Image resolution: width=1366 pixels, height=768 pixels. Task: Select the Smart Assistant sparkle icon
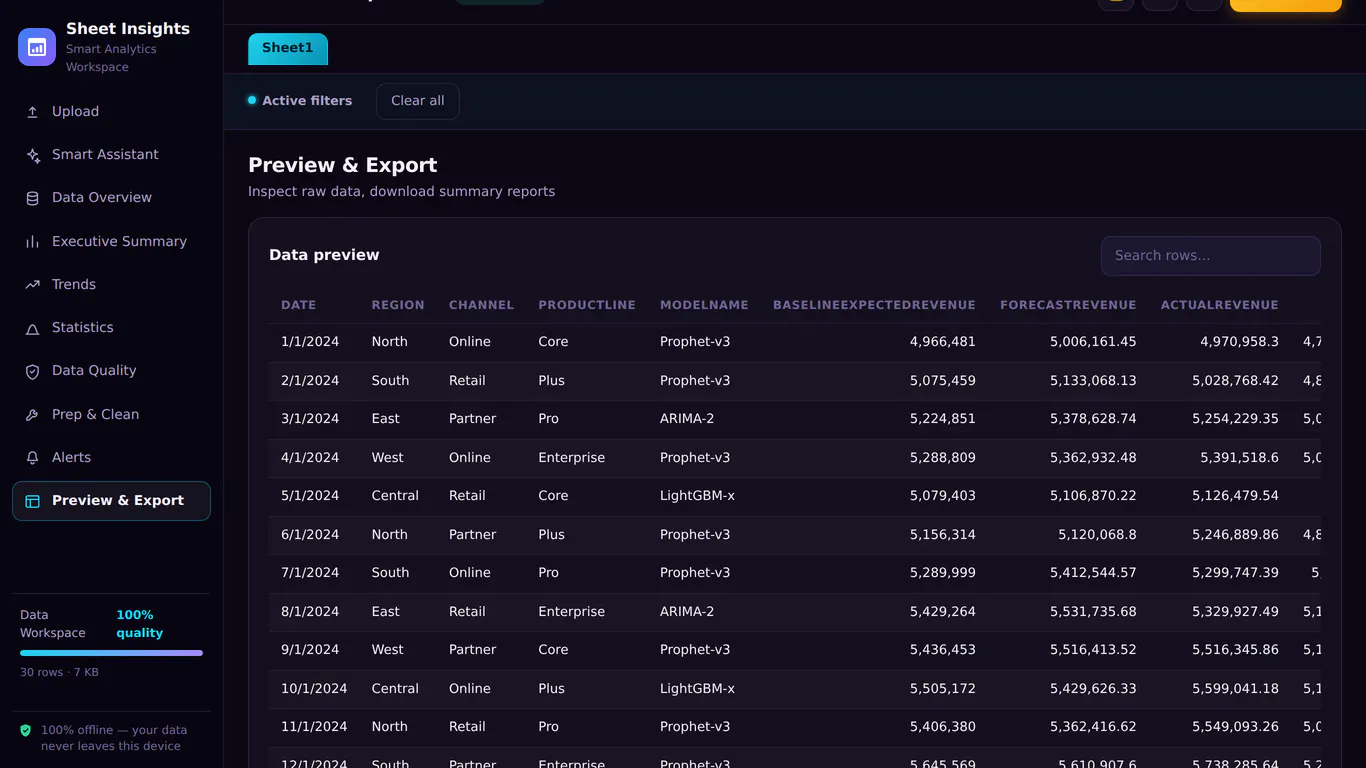click(x=32, y=155)
